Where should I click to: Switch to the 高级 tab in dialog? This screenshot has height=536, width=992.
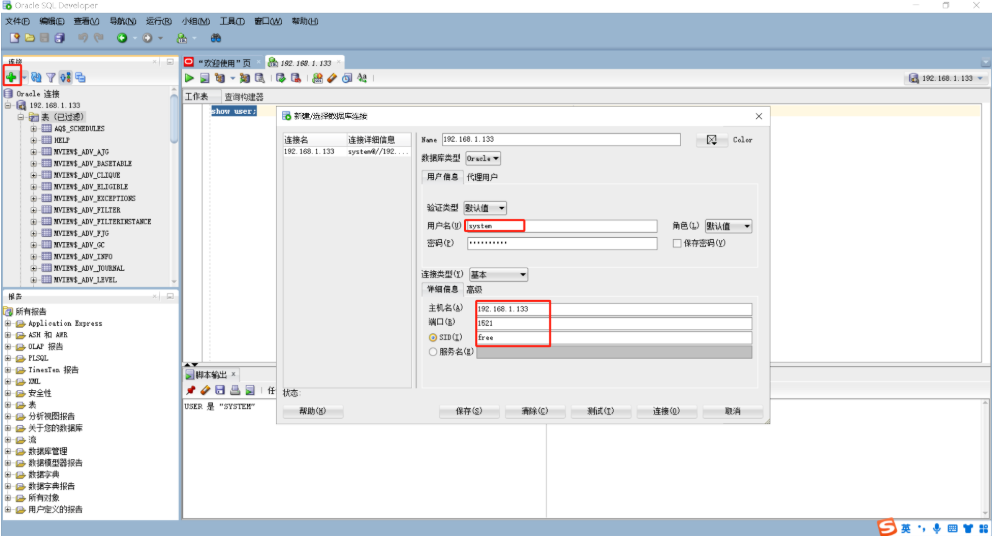coord(474,289)
